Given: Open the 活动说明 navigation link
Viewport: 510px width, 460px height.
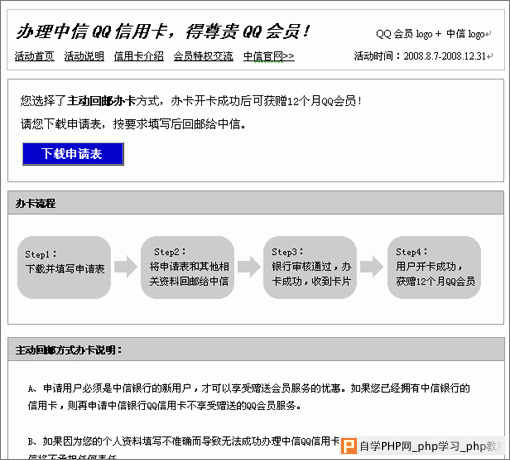Looking at the screenshot, I should (84, 56).
